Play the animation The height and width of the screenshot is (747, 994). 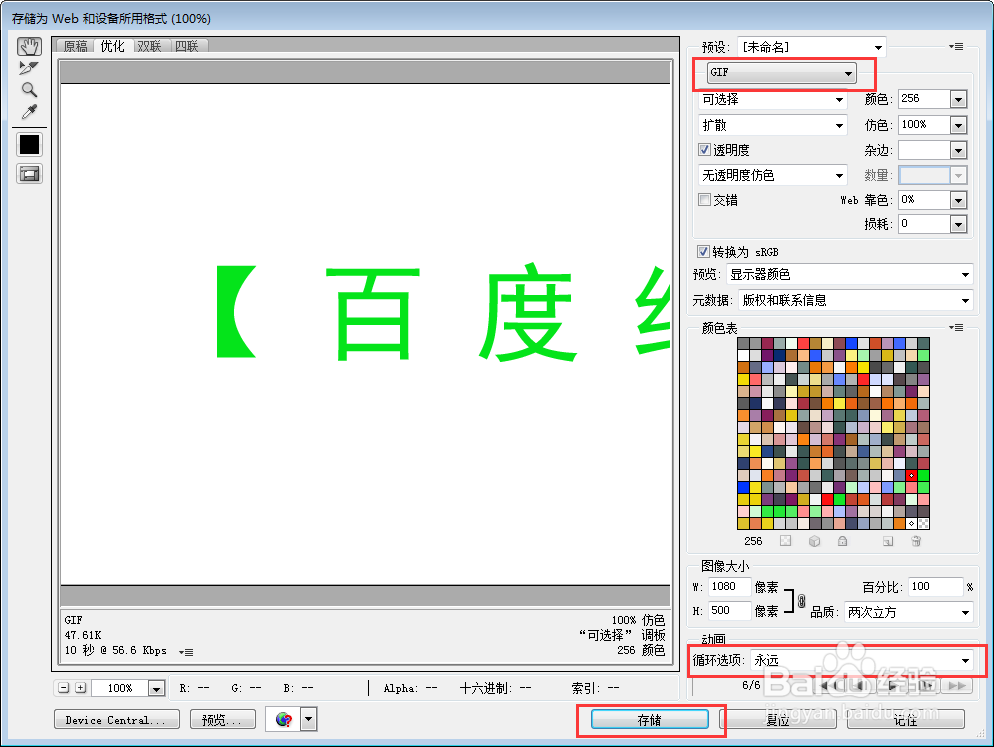point(893,685)
